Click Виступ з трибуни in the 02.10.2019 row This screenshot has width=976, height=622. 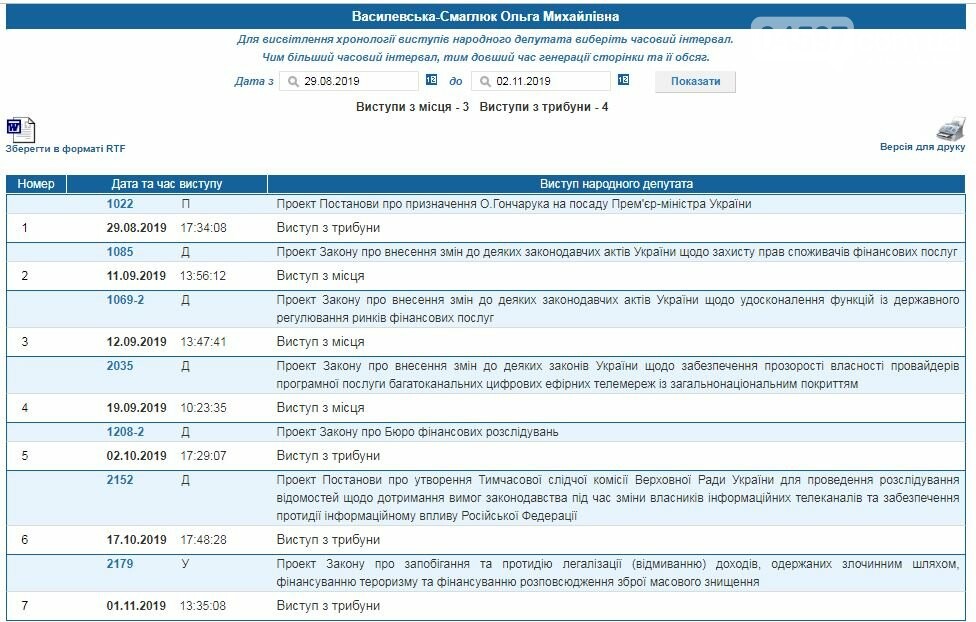click(328, 456)
